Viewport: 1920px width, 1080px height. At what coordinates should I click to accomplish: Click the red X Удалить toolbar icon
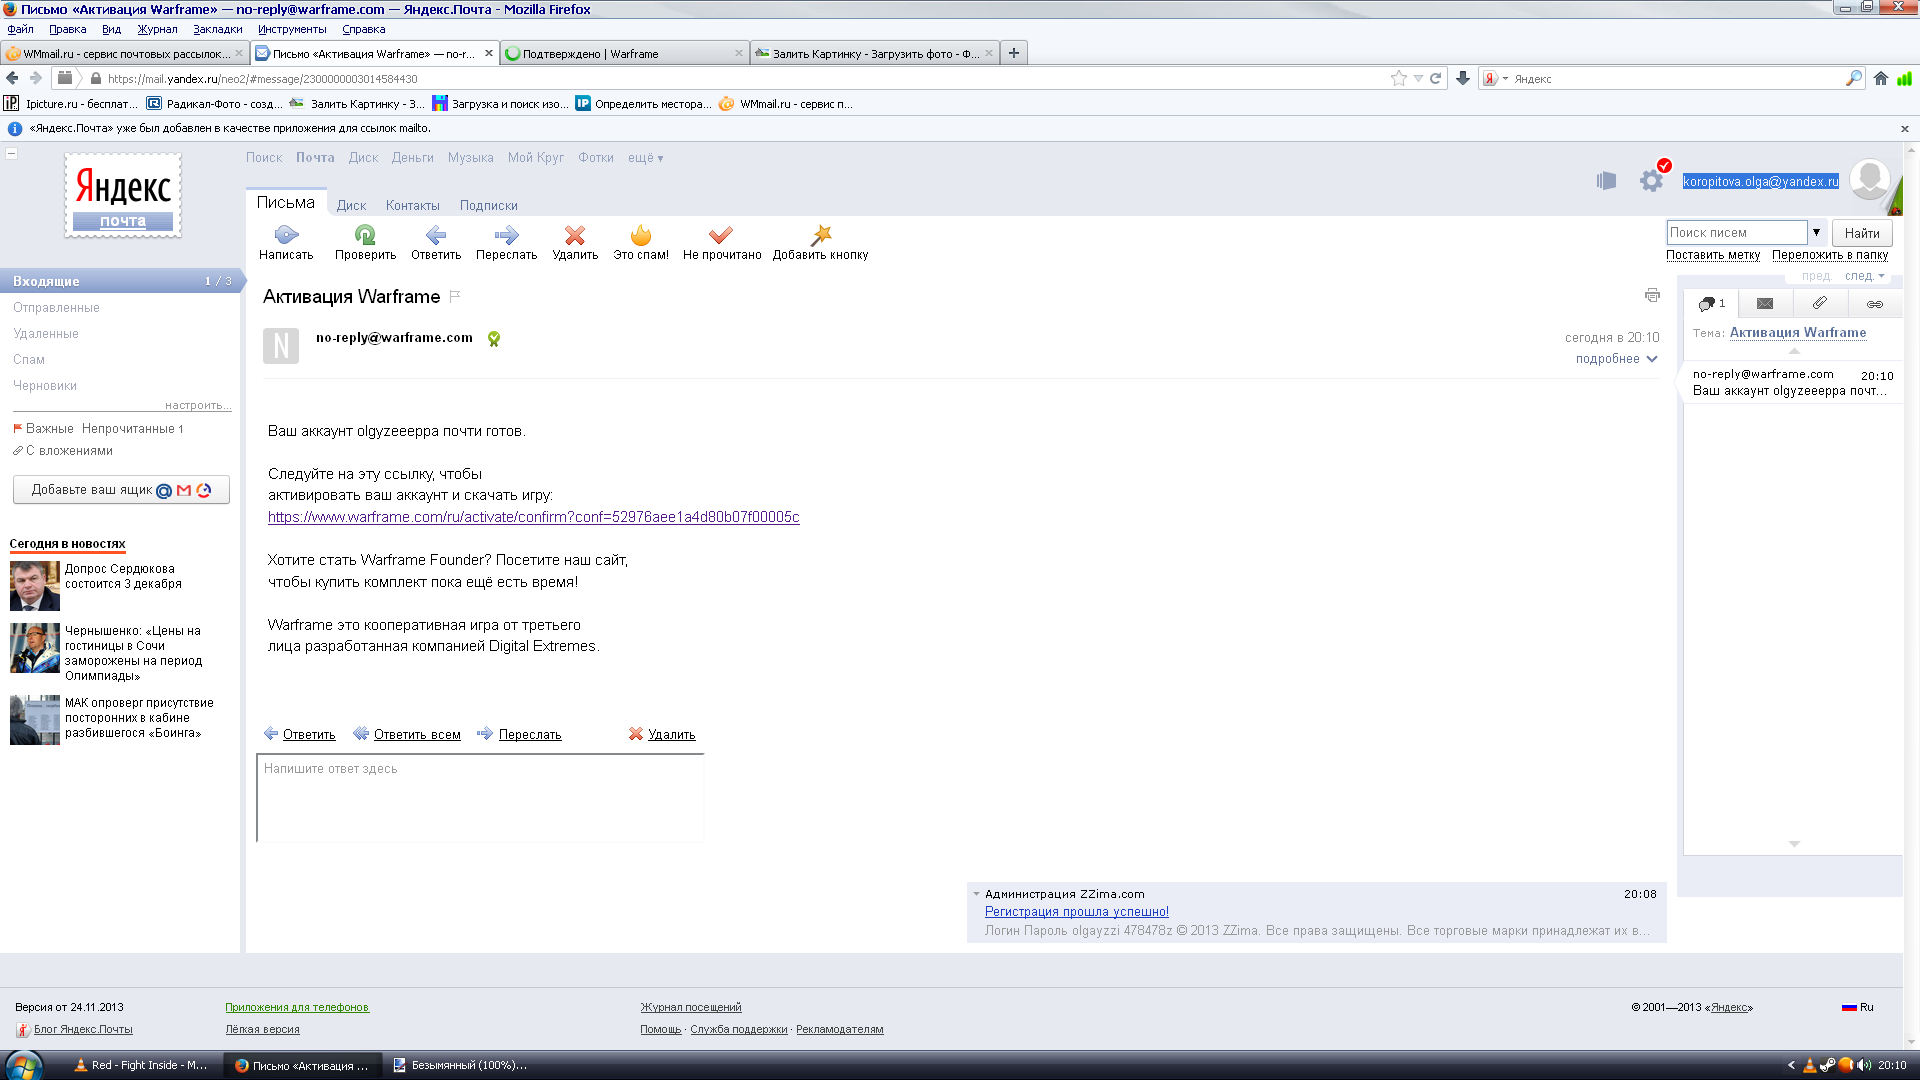[x=575, y=235]
